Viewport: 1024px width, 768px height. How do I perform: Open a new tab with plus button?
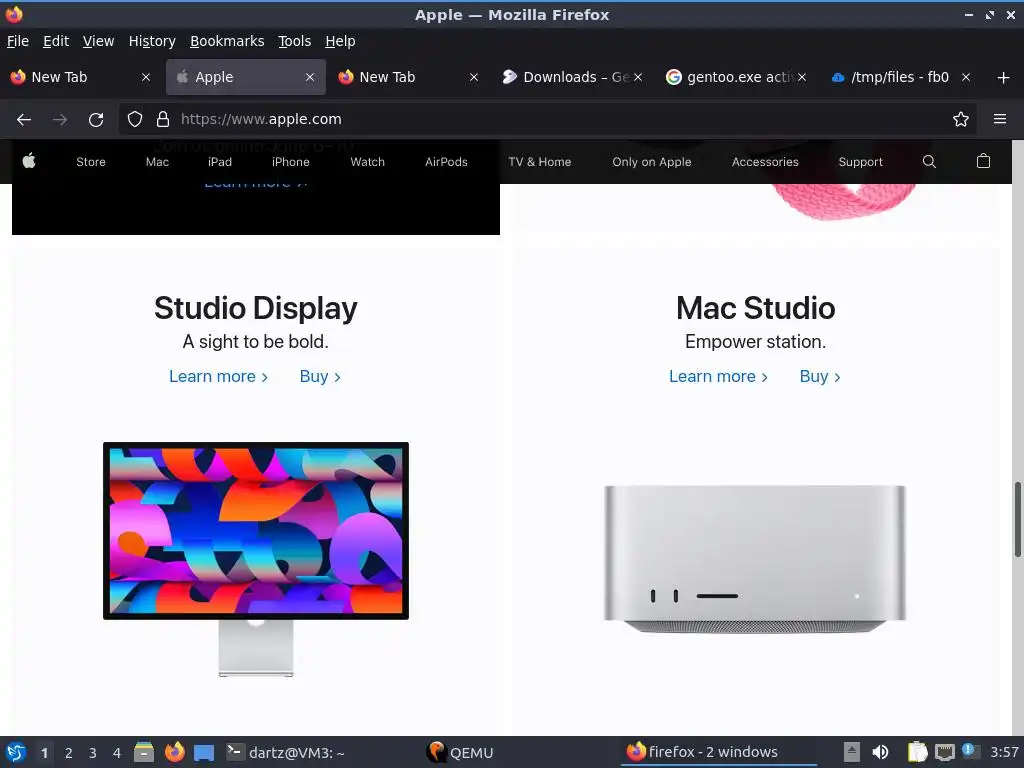1004,78
